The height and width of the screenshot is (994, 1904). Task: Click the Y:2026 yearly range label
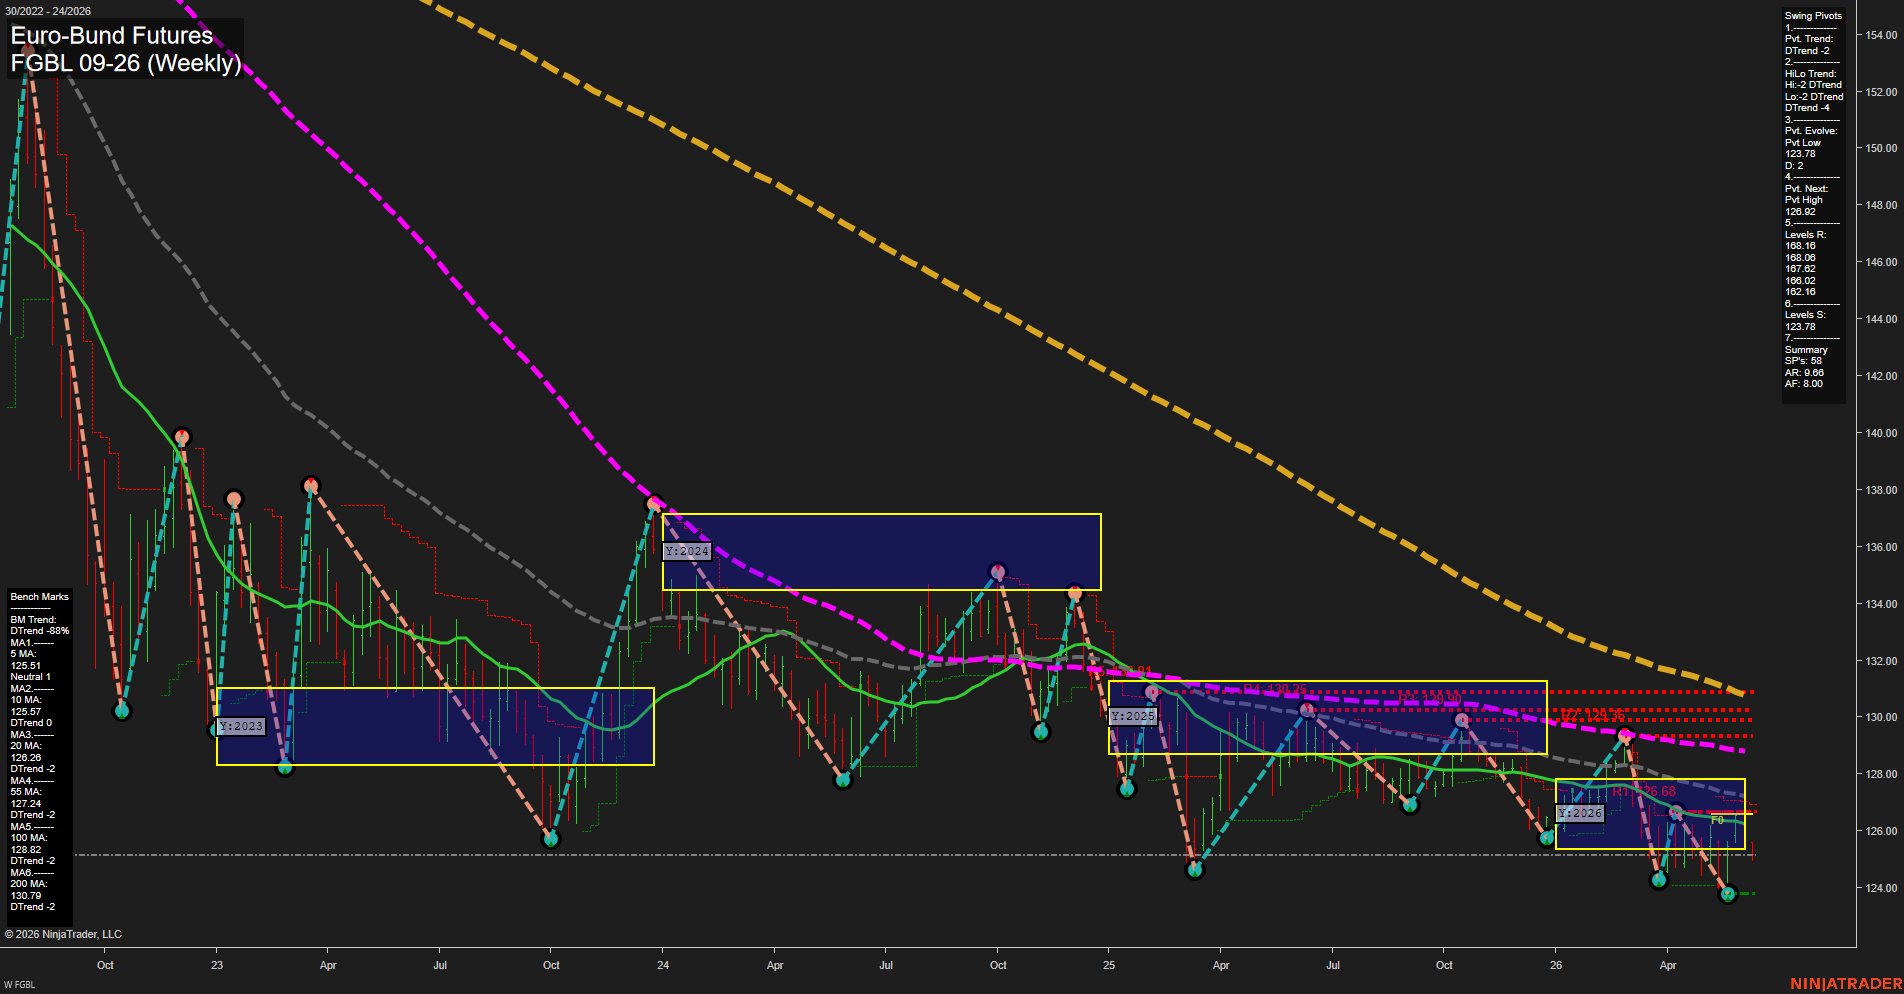tap(1580, 813)
